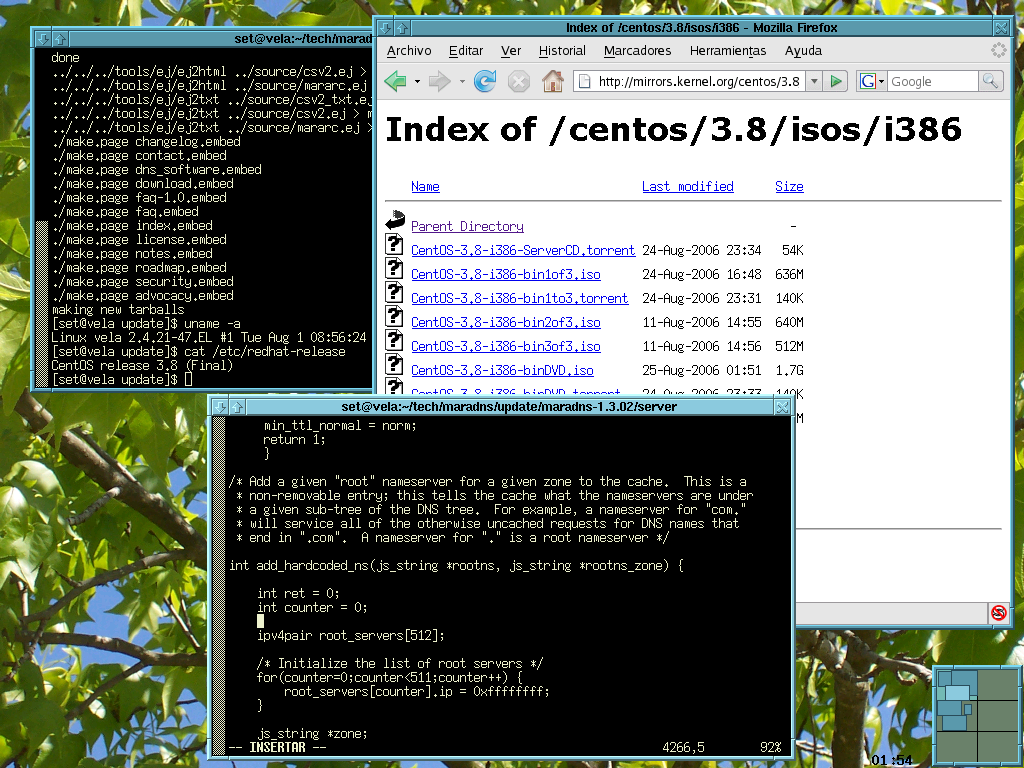1024x768 pixels.
Task: Click the file icon beside CentOS-3.8-i386-bin1of3.iso
Action: tap(394, 268)
